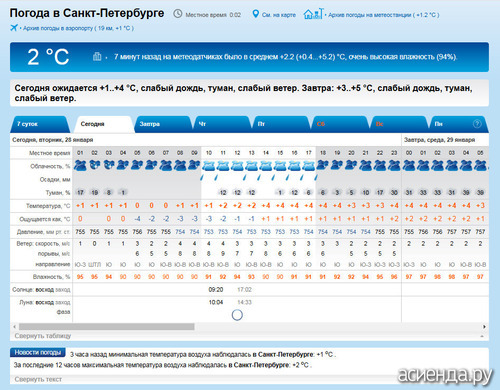Open the 7 суток tab
Viewport: 500px width, 390px height.
pyautogui.click(x=40, y=124)
